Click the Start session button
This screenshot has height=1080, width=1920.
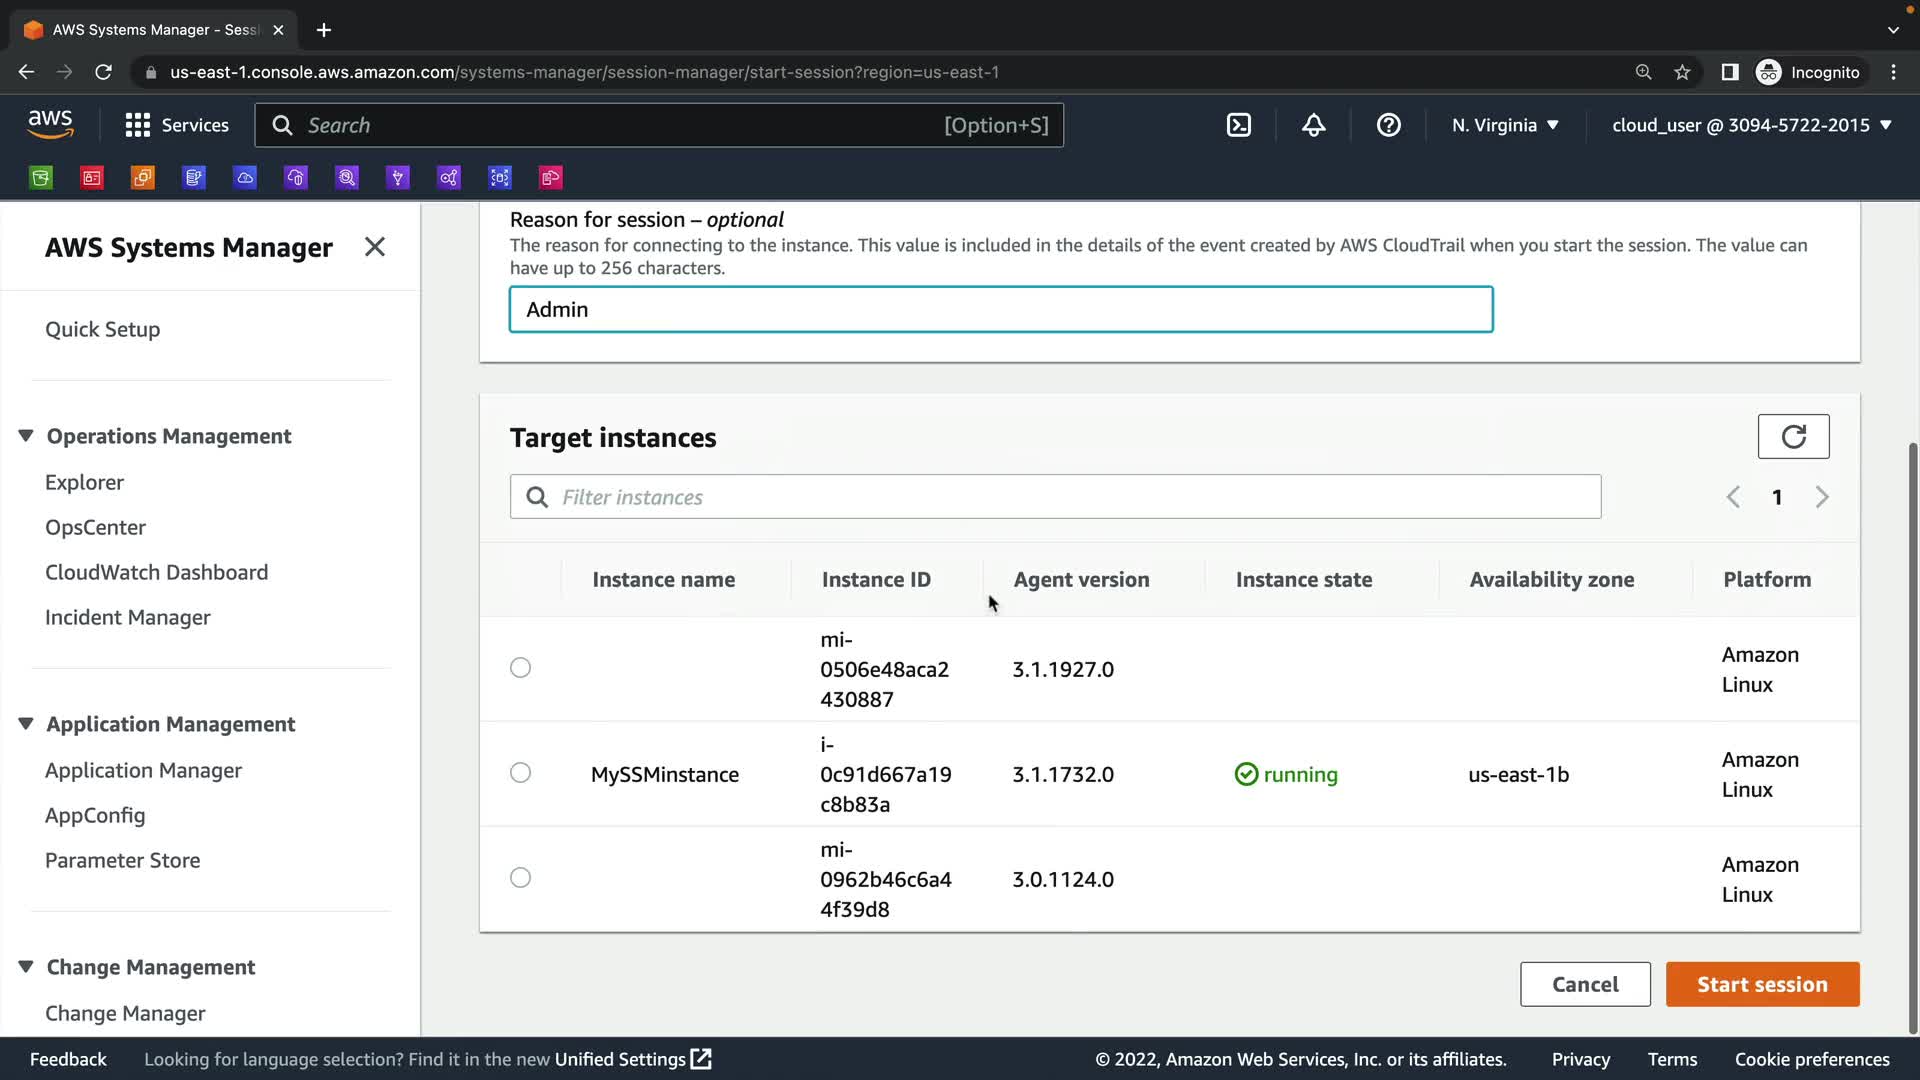(x=1762, y=984)
